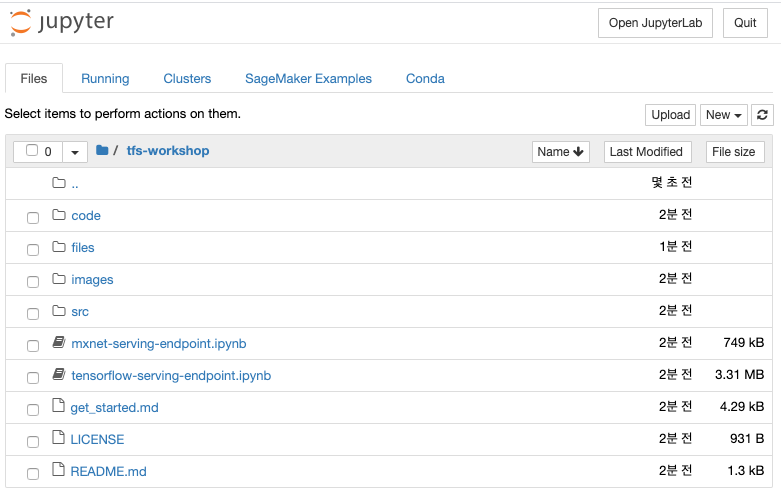Sort files by Name column

(560, 152)
